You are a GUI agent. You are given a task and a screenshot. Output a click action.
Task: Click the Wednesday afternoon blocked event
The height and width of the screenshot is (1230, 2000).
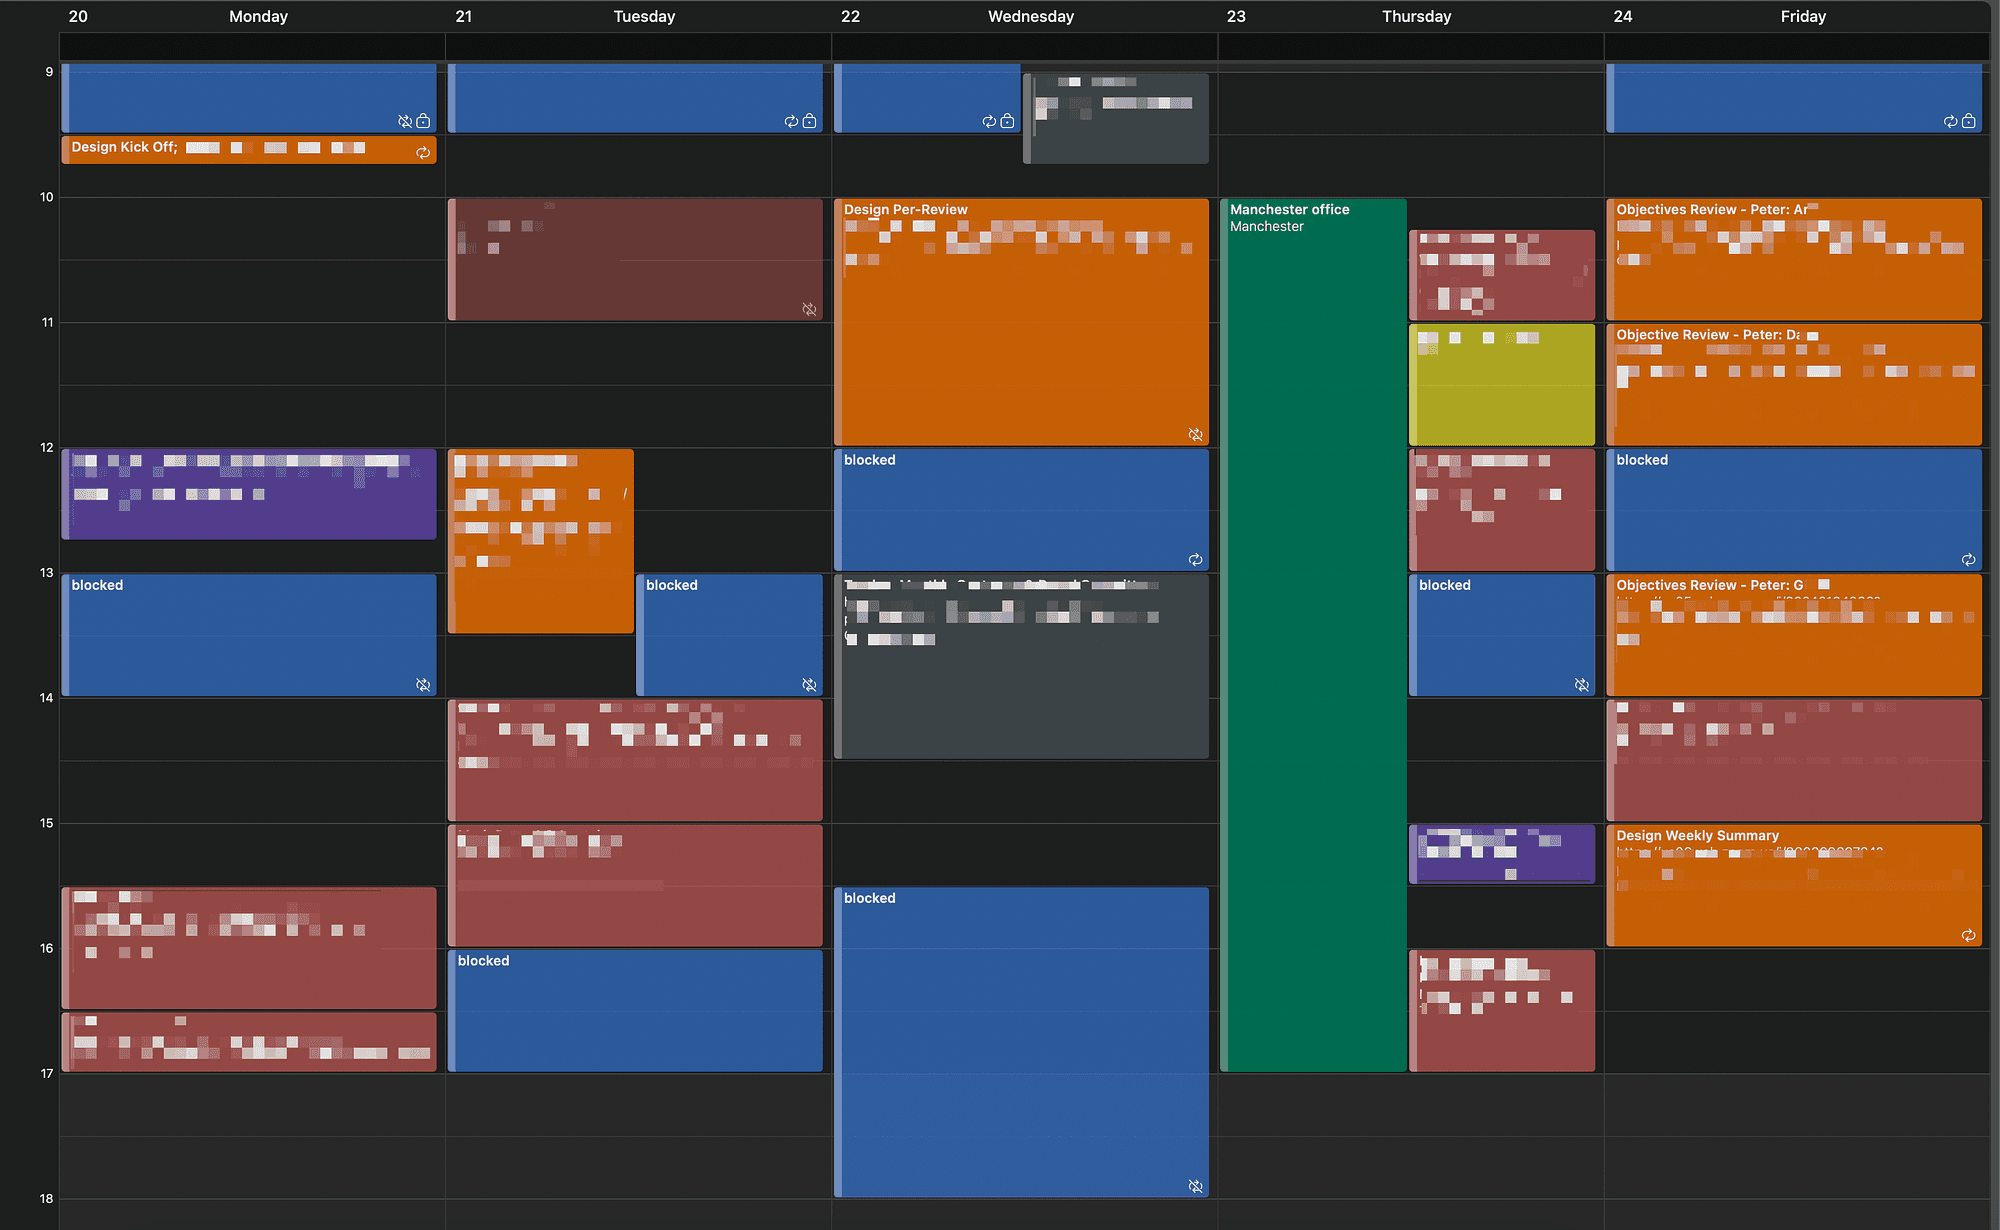[1020, 1040]
